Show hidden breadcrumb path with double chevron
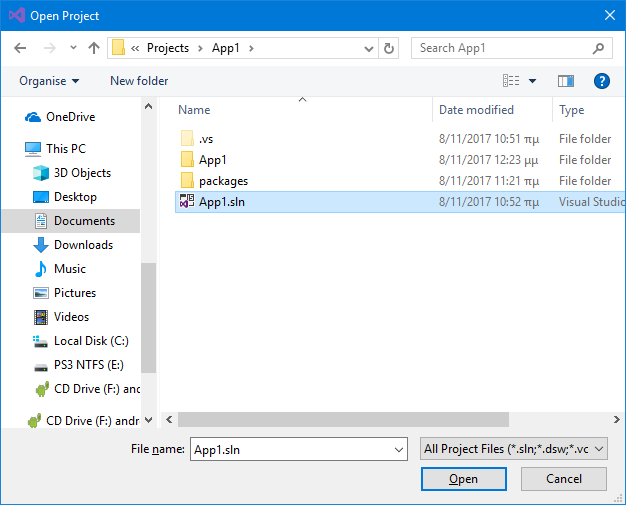The image size is (626, 505). point(135,48)
